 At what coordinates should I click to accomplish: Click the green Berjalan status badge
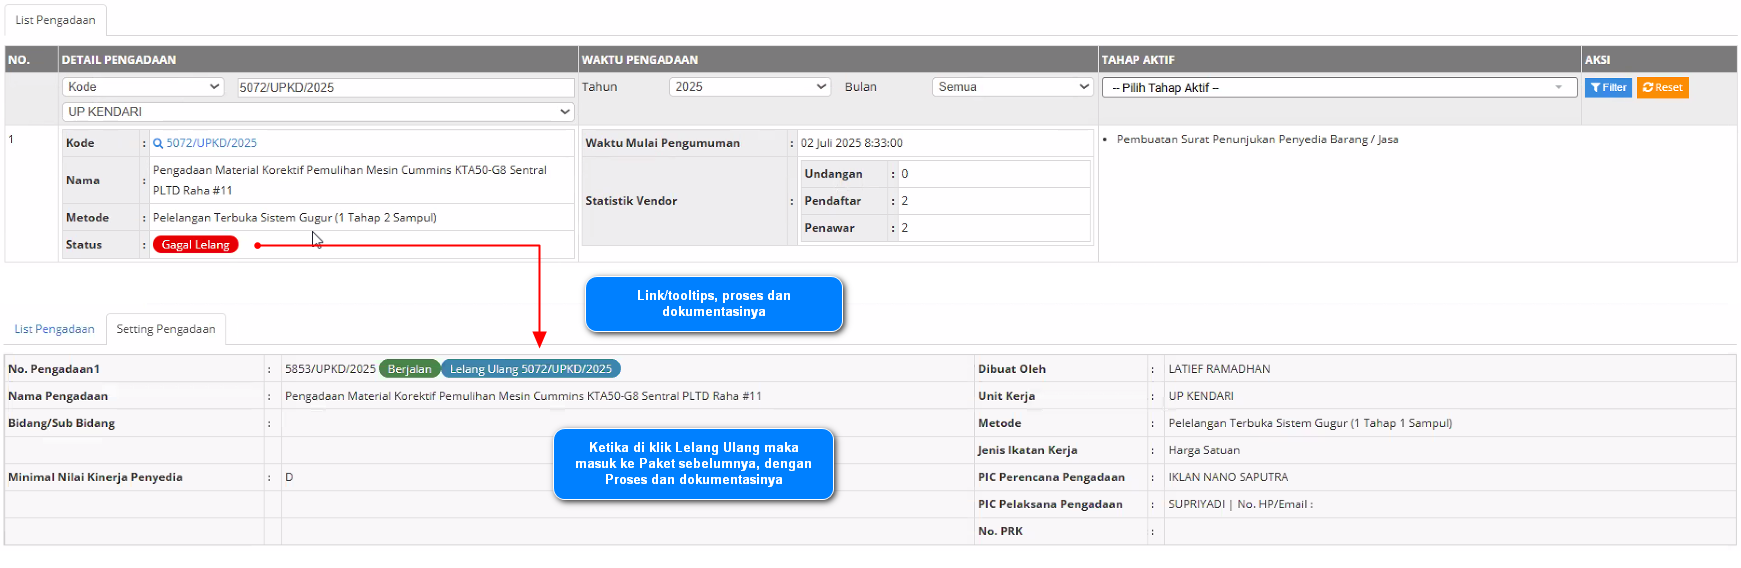point(409,369)
